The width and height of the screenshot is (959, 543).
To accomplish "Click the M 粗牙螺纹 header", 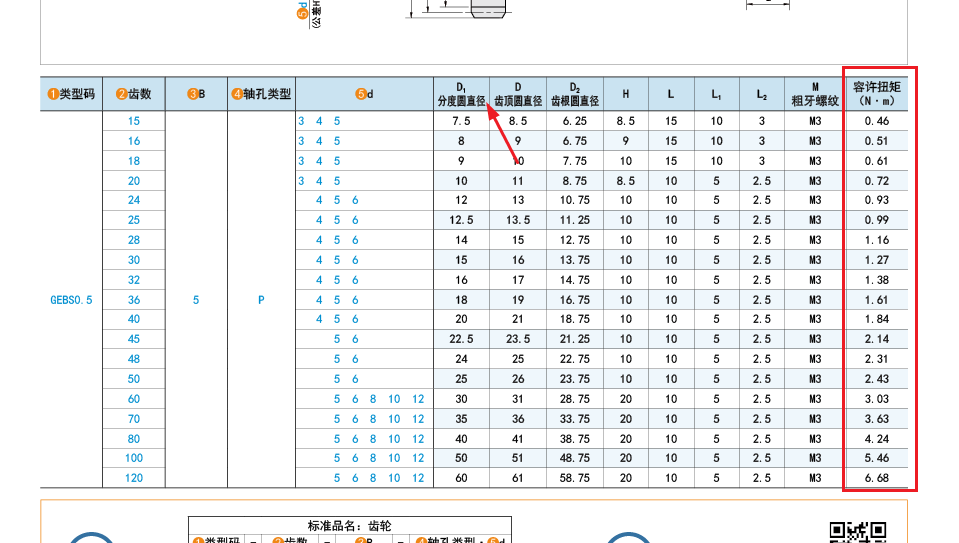I will coord(815,94).
